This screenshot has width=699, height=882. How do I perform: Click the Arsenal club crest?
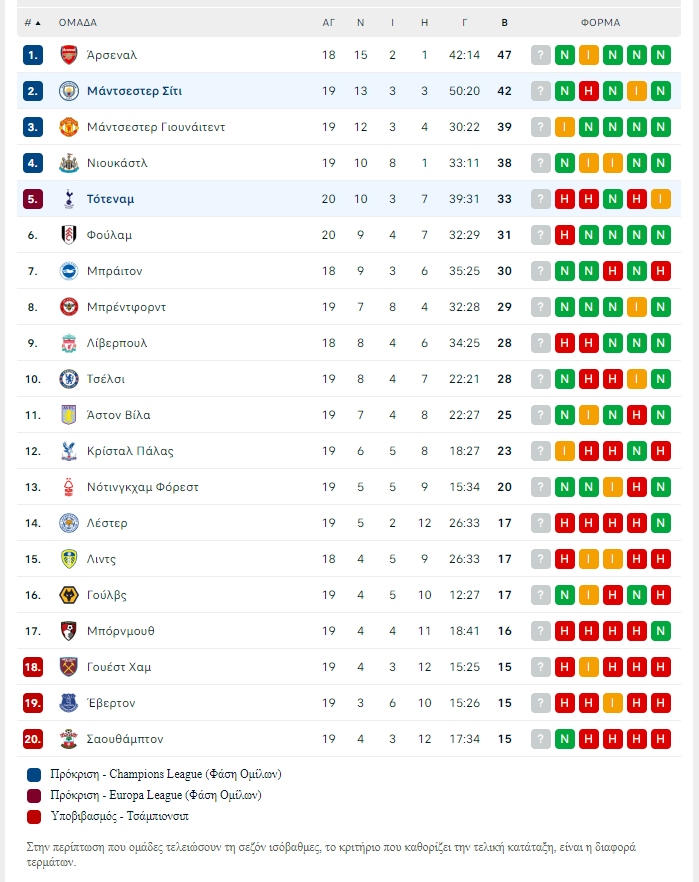69,55
